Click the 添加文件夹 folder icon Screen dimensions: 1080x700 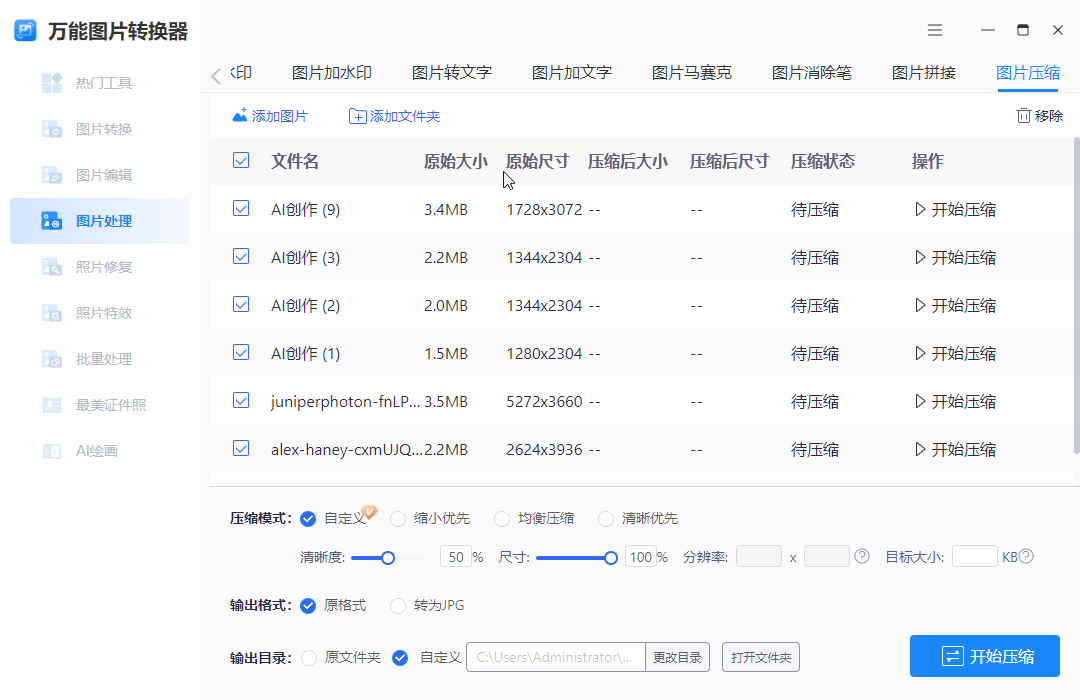pos(357,116)
